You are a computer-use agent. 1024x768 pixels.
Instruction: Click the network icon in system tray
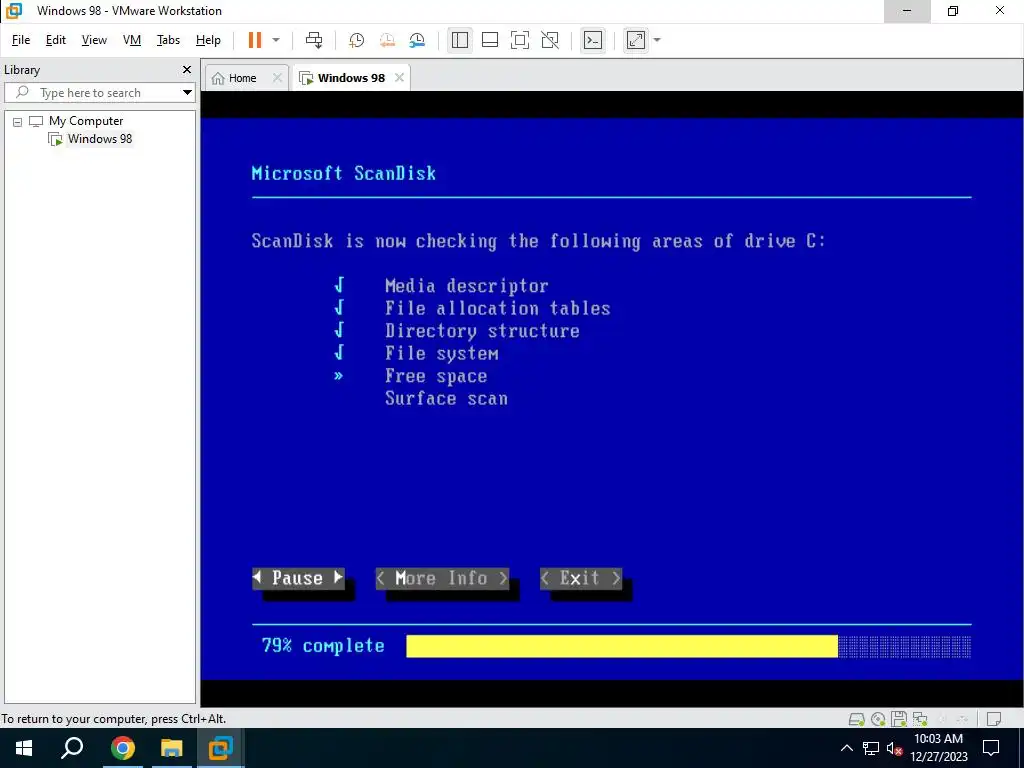871,748
